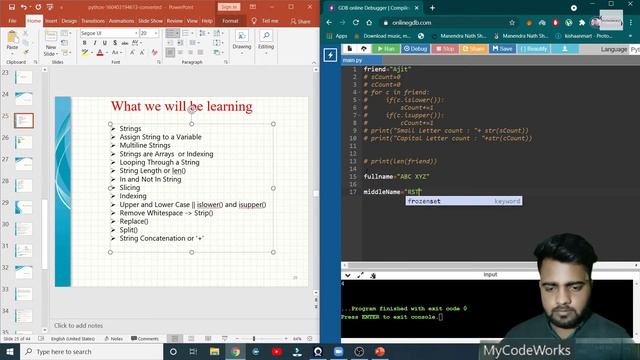This screenshot has height=360, width=640.
Task: Undo the last action in PowerPoint
Action: 23,7
